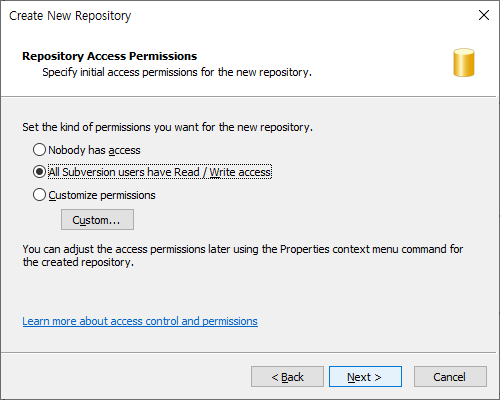500x400 pixels.
Task: Select the Nobody has access radio button
Action: coord(39,150)
